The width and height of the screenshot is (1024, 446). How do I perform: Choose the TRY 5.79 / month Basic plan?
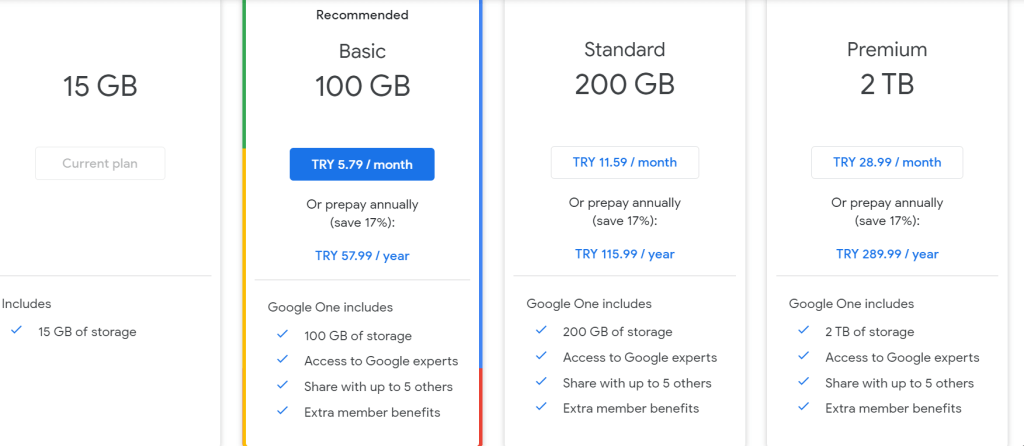[x=362, y=164]
